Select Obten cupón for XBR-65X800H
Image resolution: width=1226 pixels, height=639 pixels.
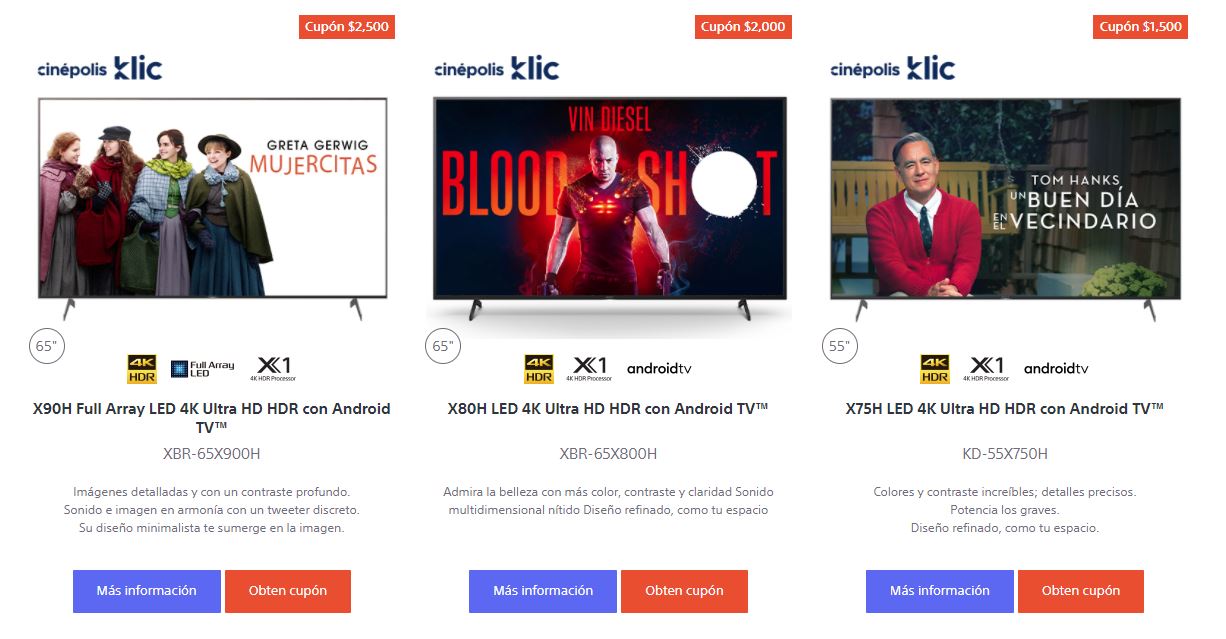pos(684,591)
